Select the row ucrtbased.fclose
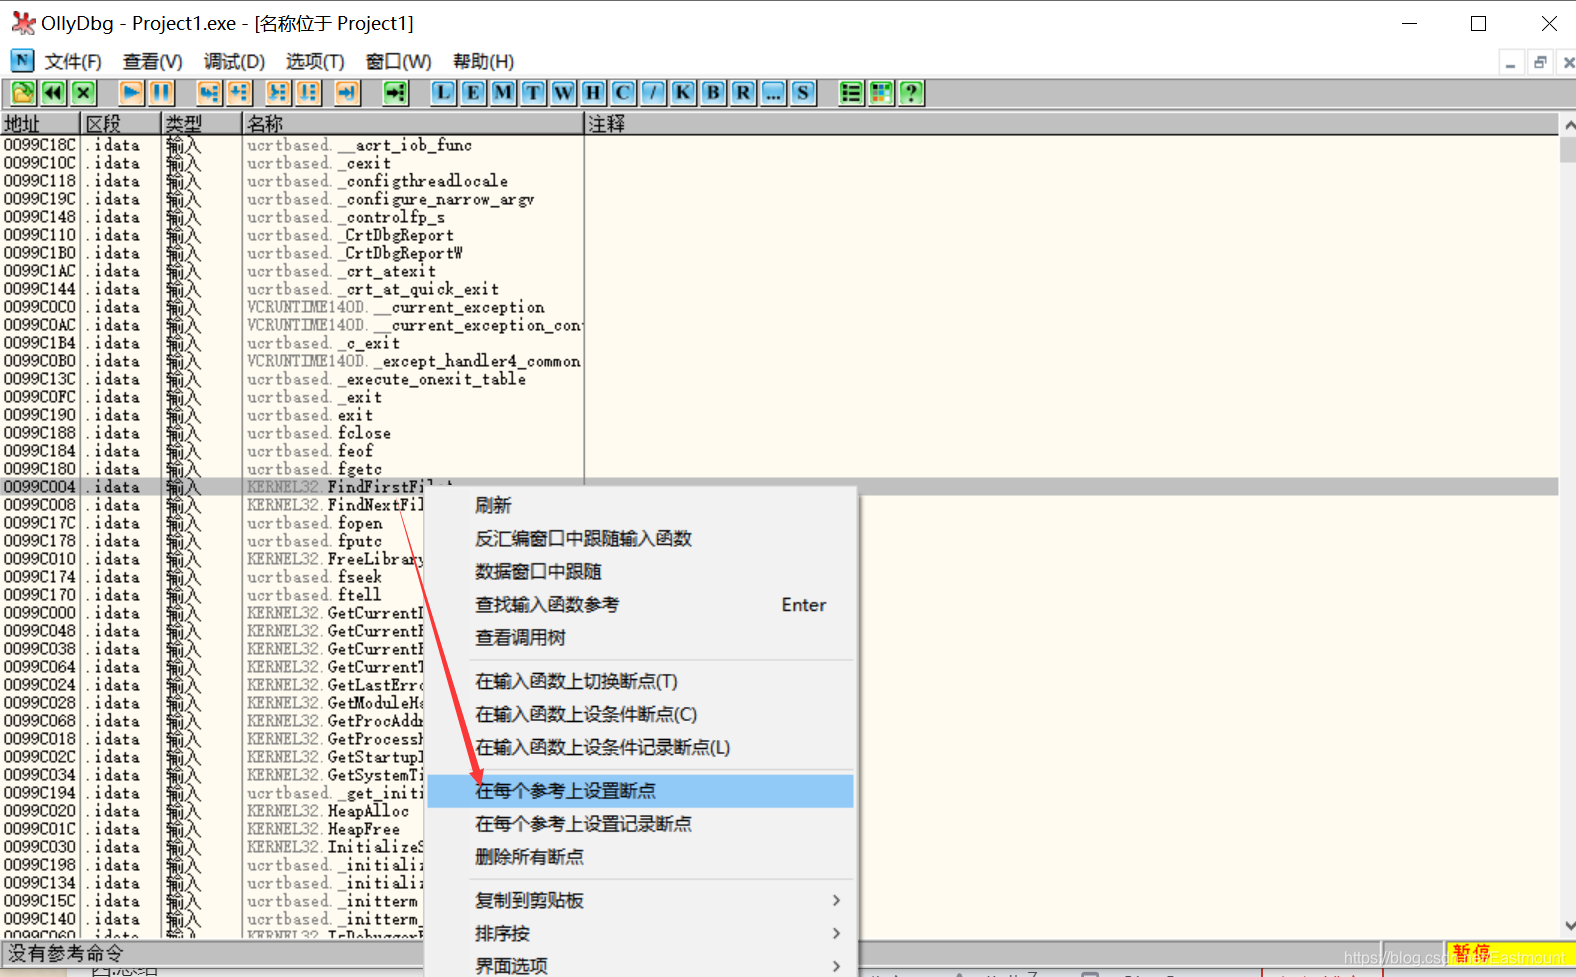Image resolution: width=1576 pixels, height=977 pixels. point(779,433)
